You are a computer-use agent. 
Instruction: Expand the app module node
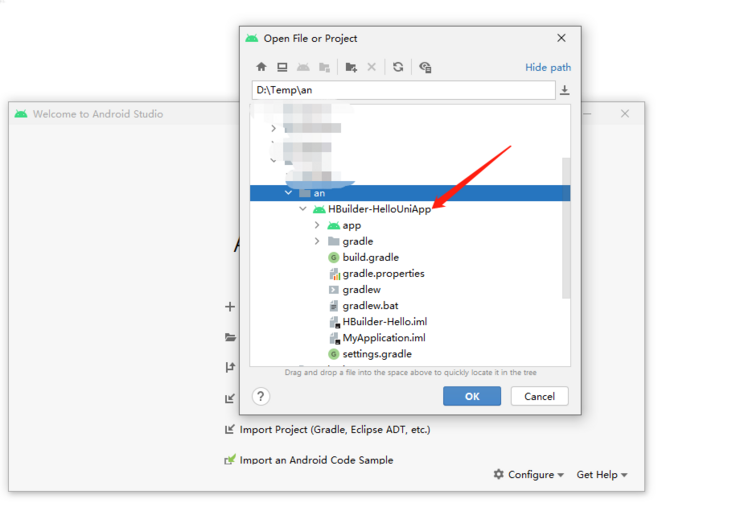point(317,225)
